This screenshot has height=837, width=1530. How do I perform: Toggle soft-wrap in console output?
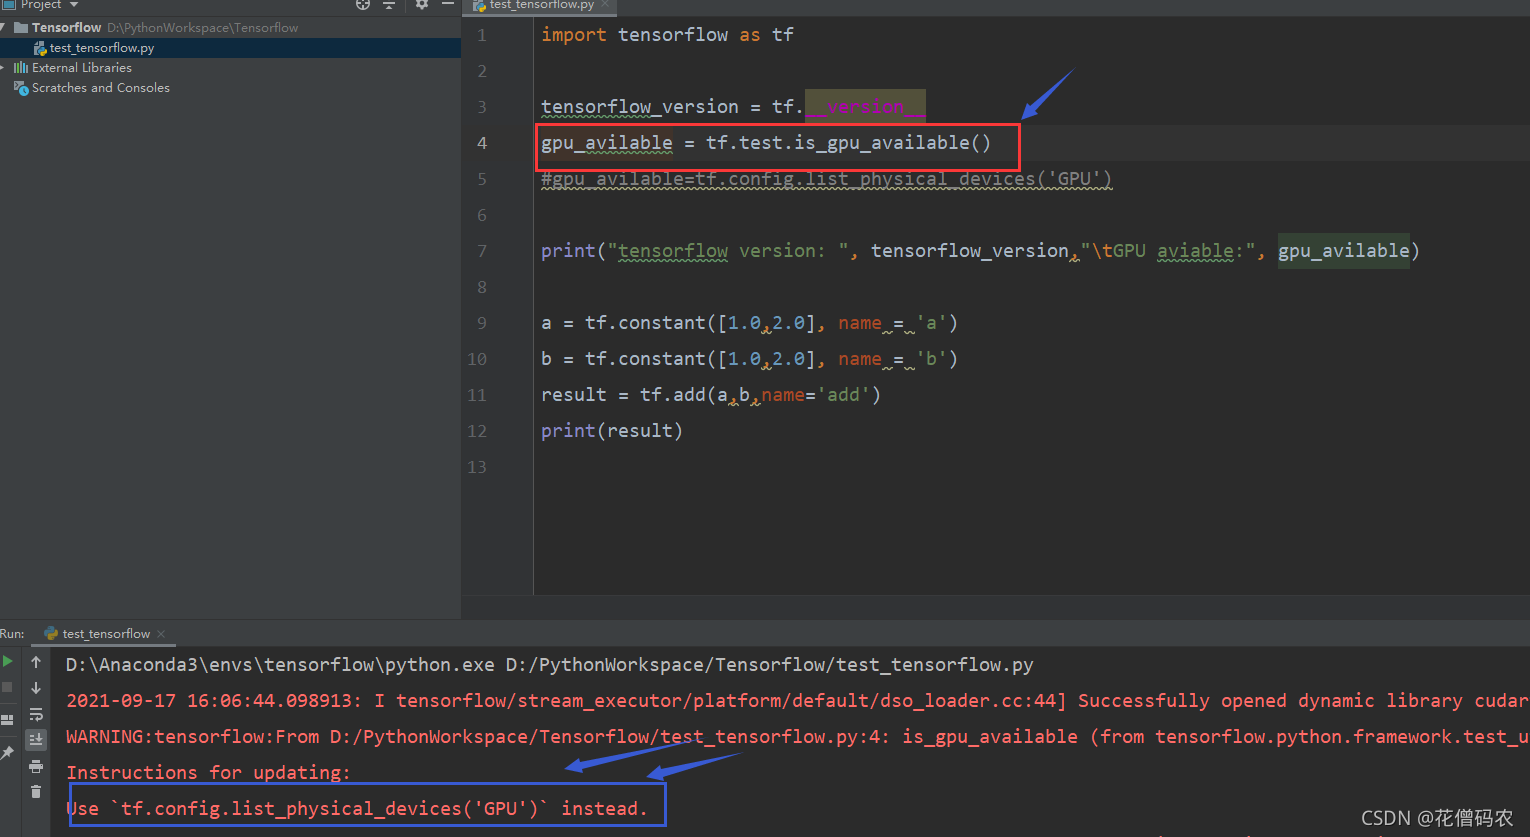point(36,714)
